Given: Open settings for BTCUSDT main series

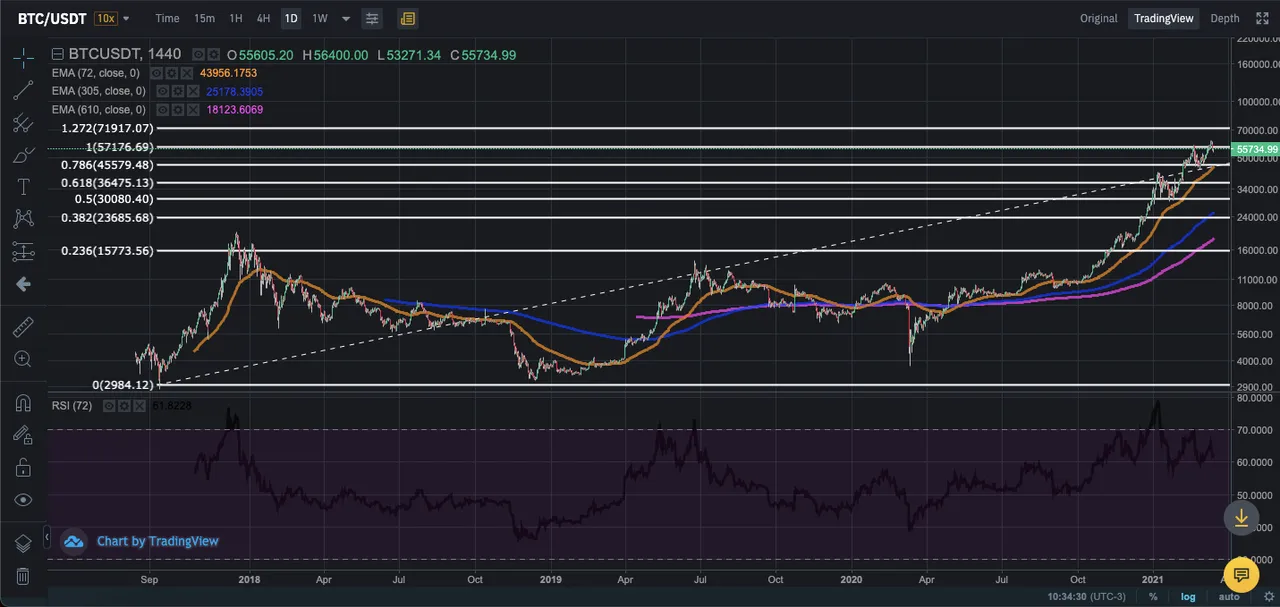Looking at the screenshot, I should pos(213,55).
